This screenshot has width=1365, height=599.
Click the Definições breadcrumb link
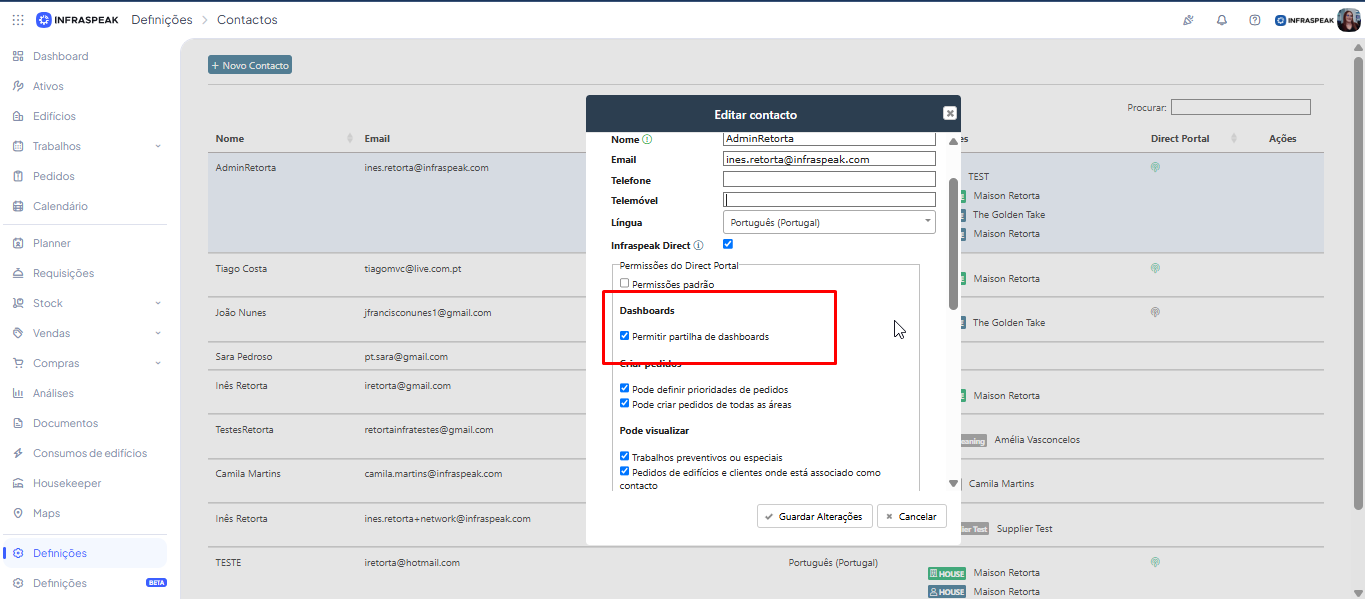162,20
